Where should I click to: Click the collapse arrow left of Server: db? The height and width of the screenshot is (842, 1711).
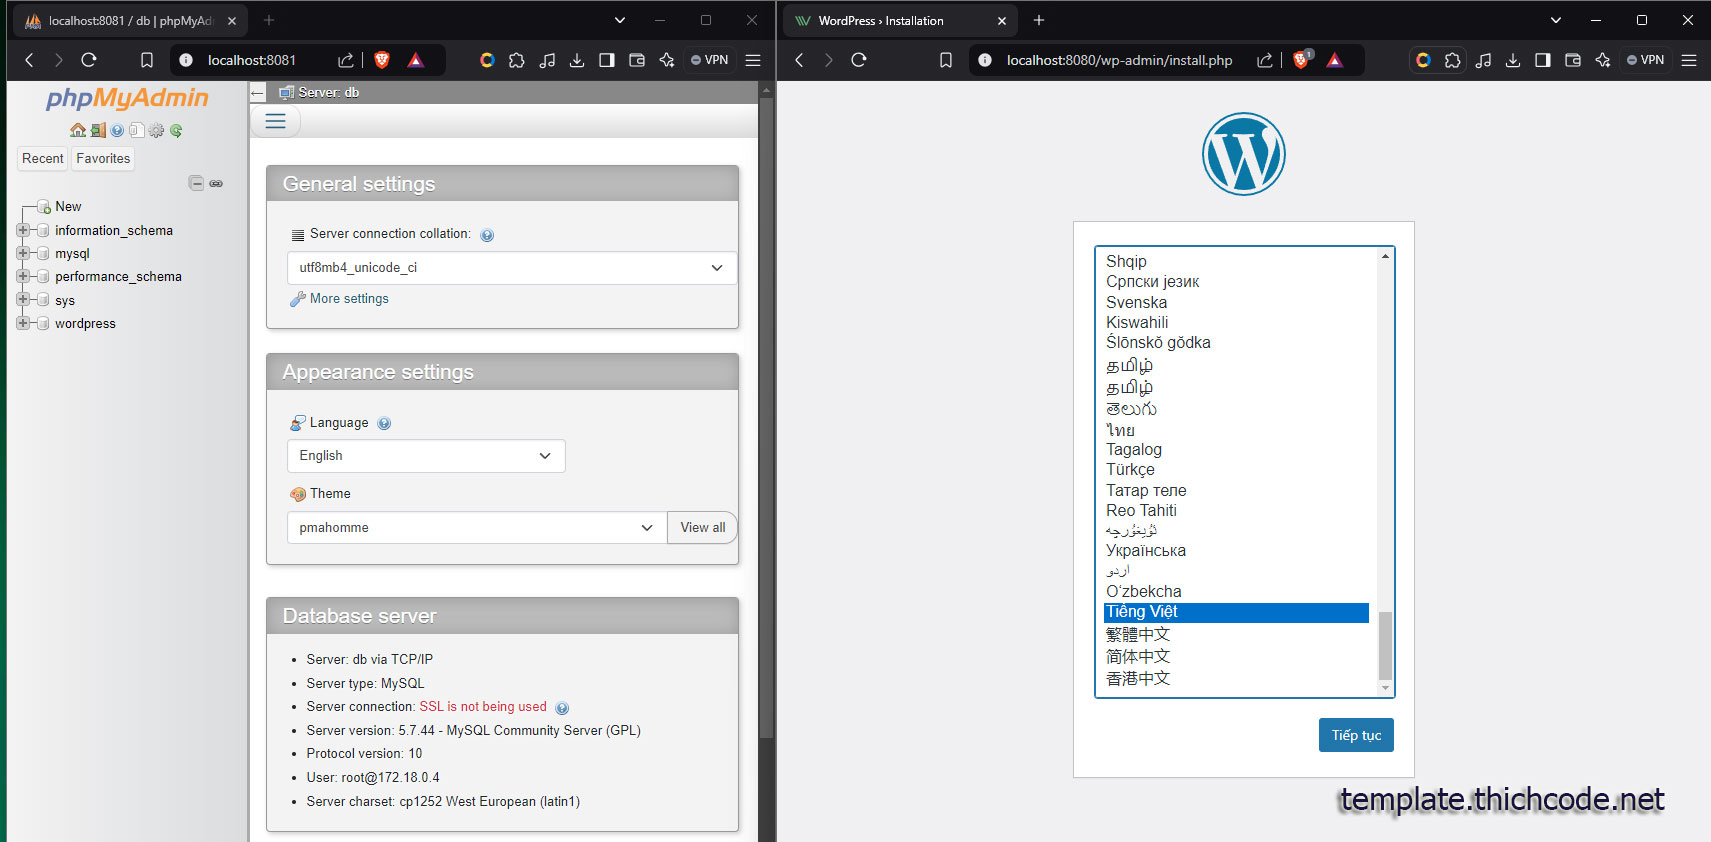point(257,93)
